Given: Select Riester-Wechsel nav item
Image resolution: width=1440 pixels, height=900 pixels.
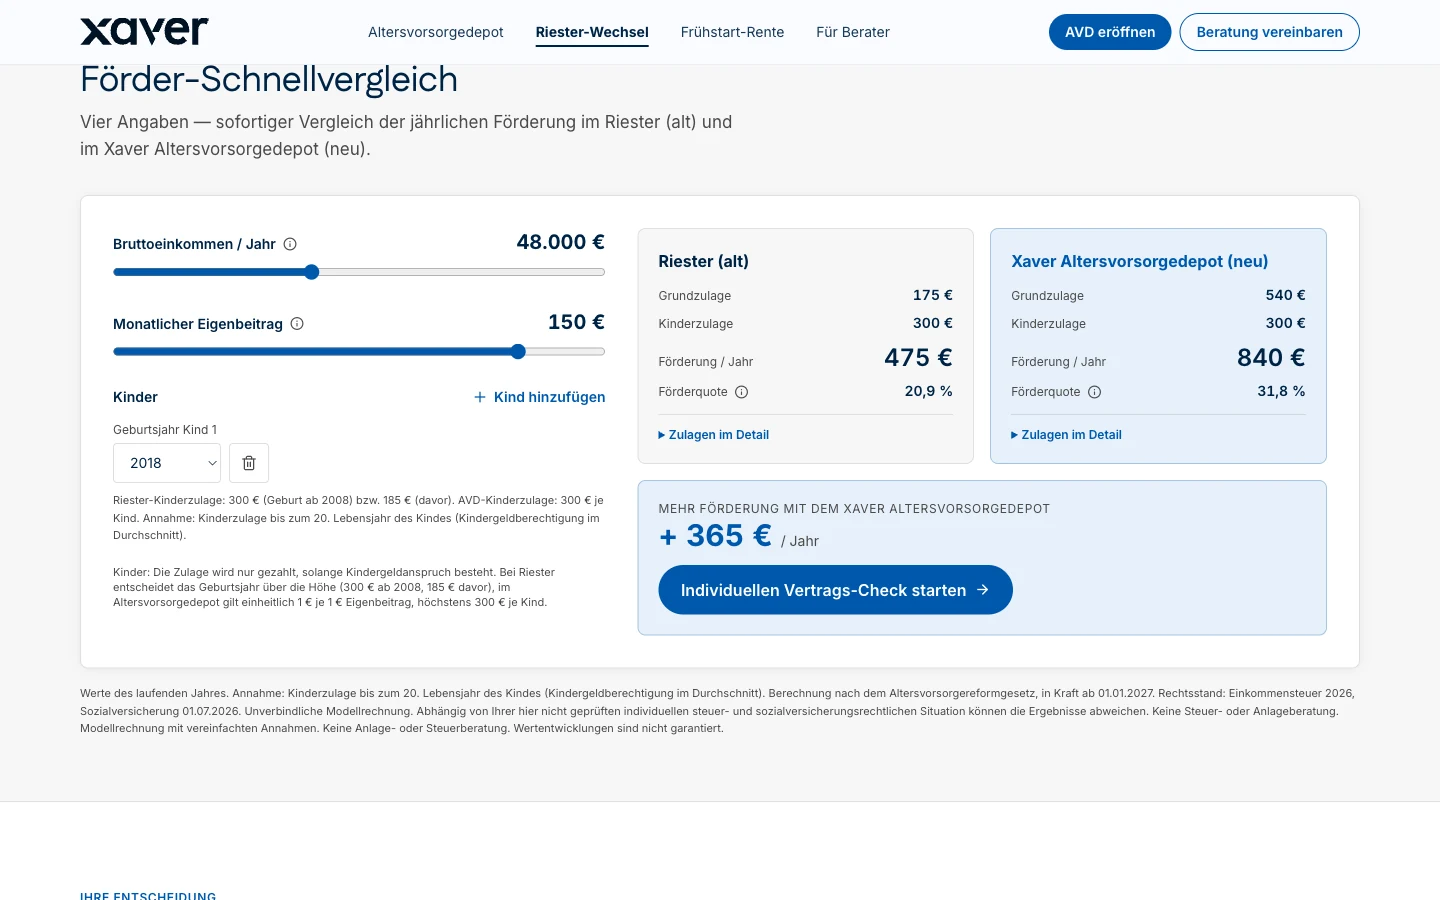Looking at the screenshot, I should (592, 32).
